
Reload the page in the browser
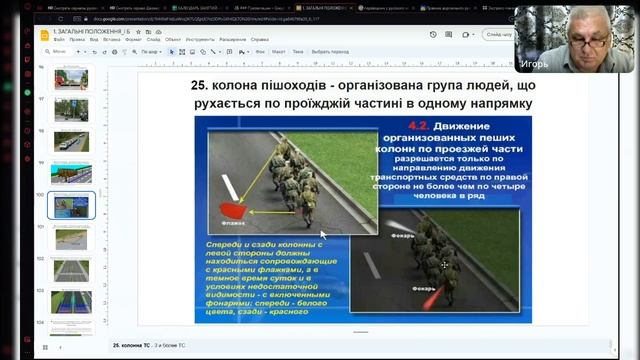[60, 19]
